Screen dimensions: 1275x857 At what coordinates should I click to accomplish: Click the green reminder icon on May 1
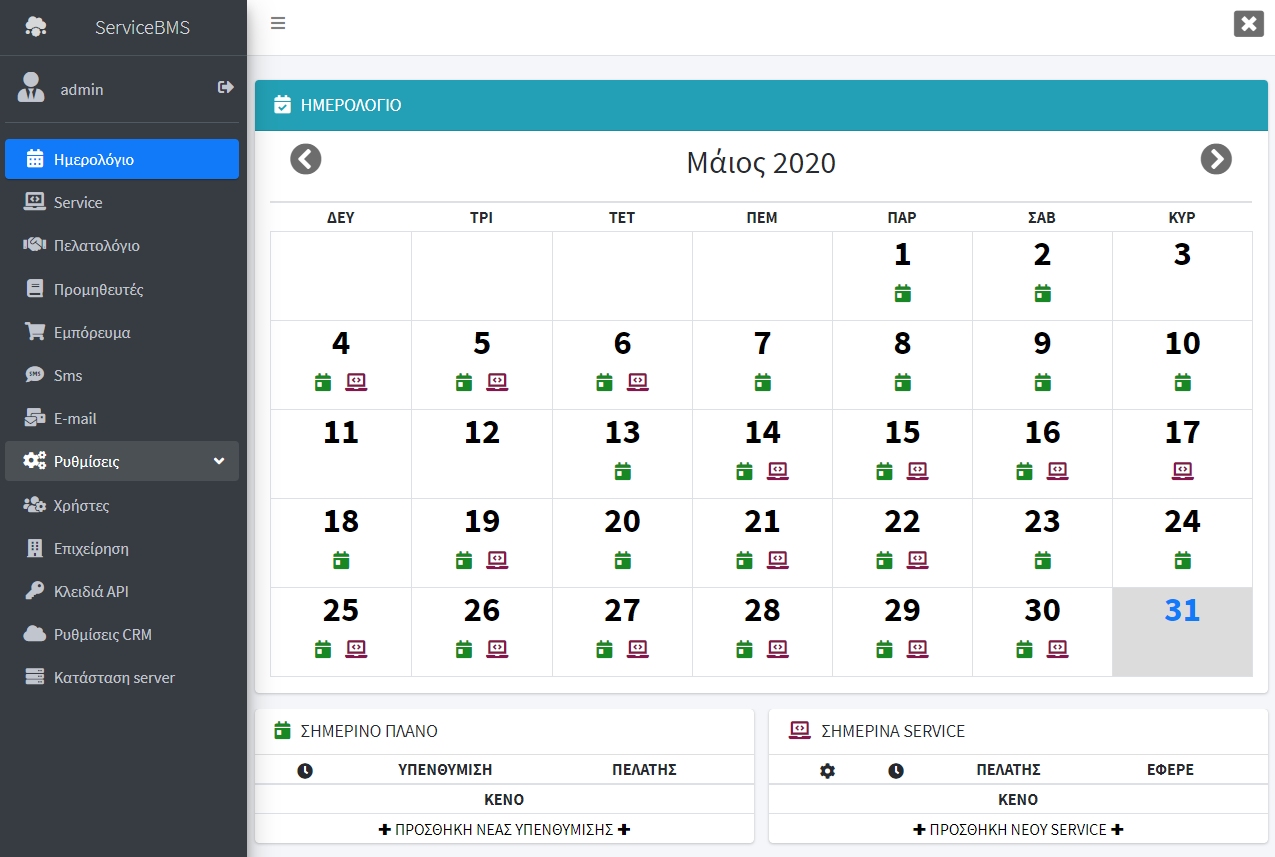tap(902, 293)
